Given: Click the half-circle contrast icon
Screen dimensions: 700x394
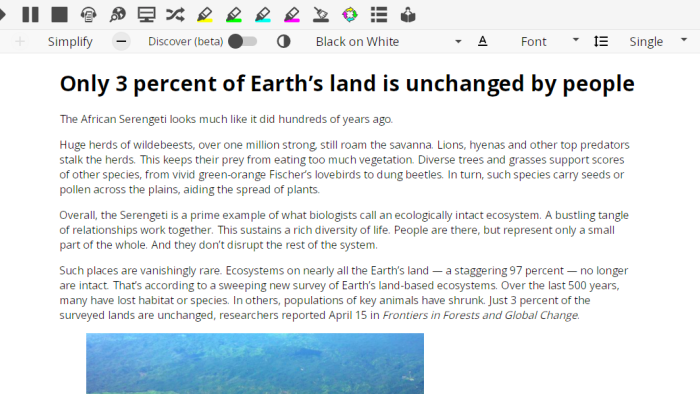Looking at the screenshot, I should click(283, 41).
